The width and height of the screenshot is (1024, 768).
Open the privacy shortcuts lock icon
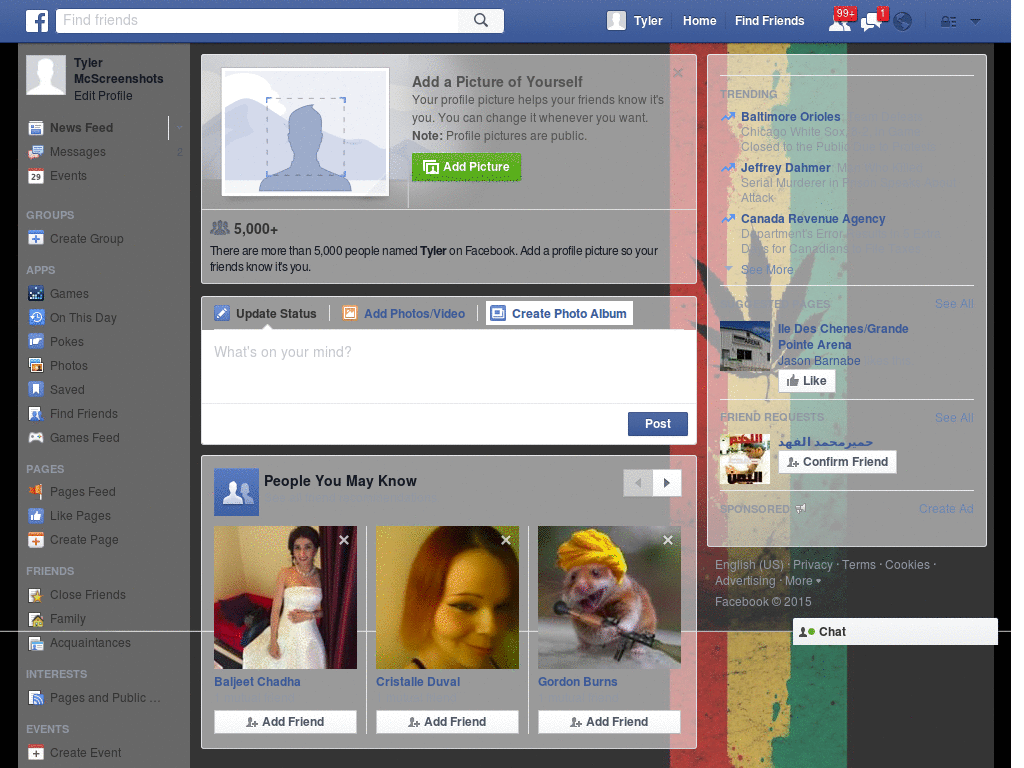click(x=948, y=22)
